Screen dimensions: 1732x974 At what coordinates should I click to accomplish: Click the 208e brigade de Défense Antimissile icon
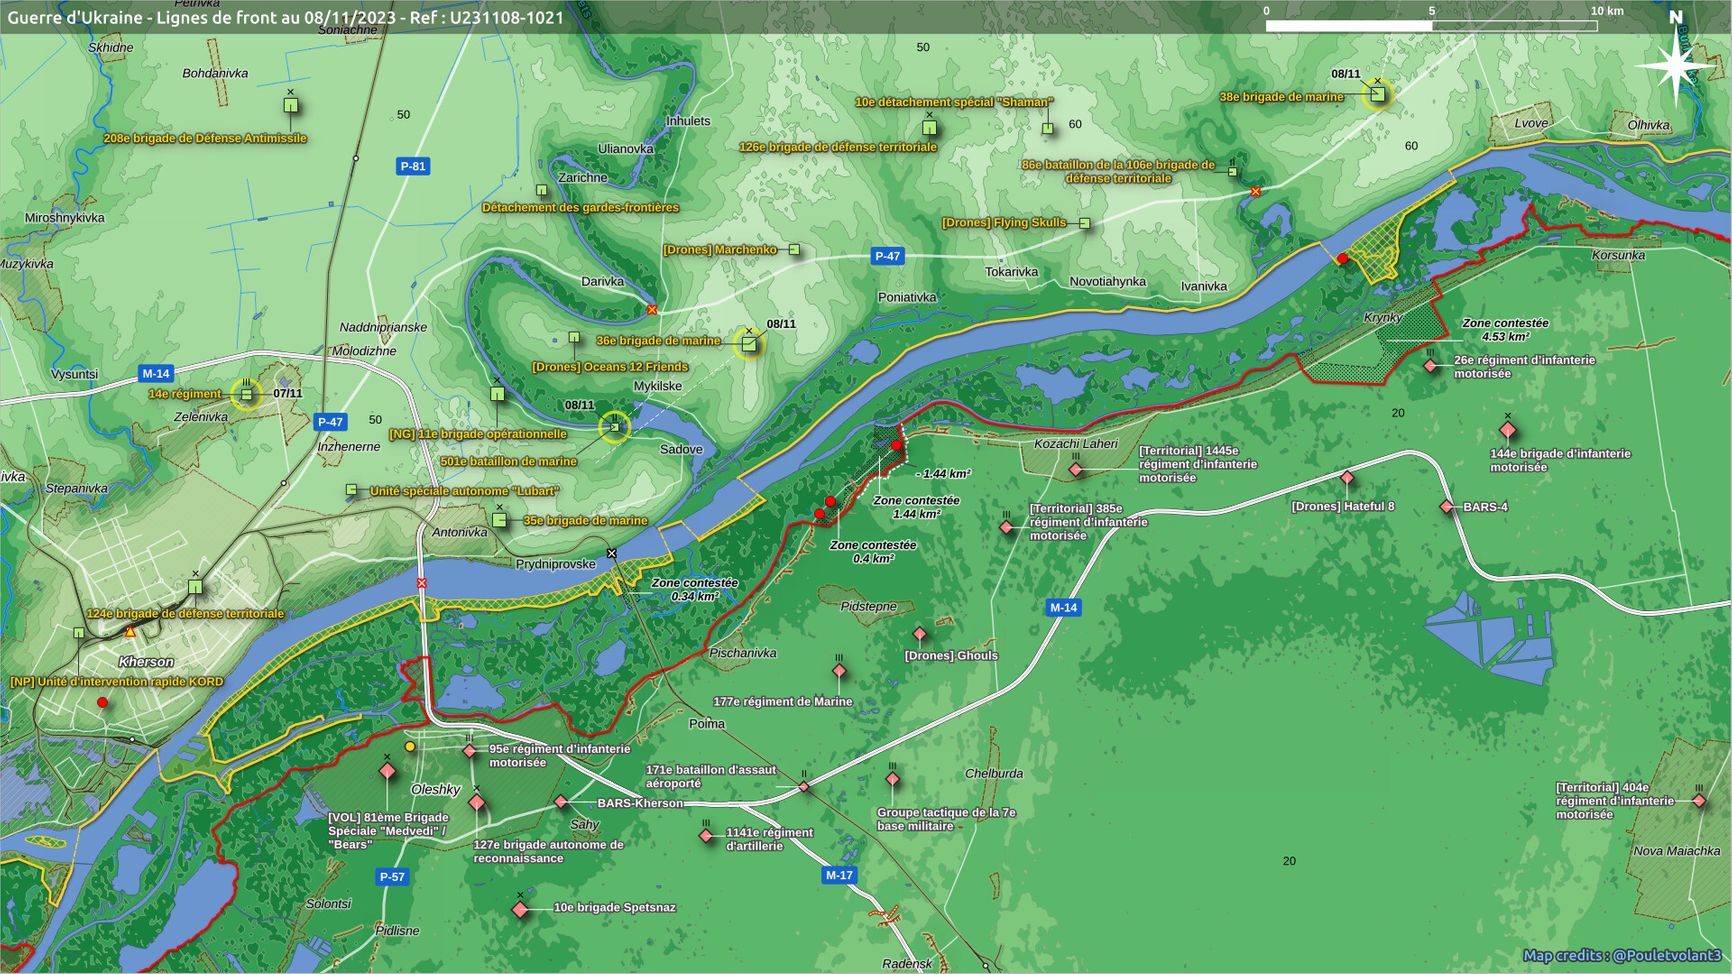pos(290,105)
